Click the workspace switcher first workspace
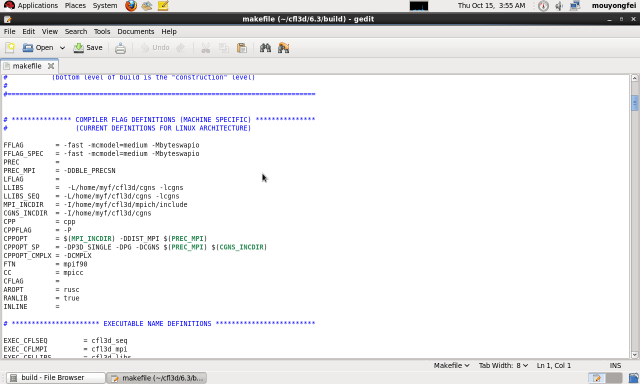Screen dimensions: 640x384 tap(597, 378)
